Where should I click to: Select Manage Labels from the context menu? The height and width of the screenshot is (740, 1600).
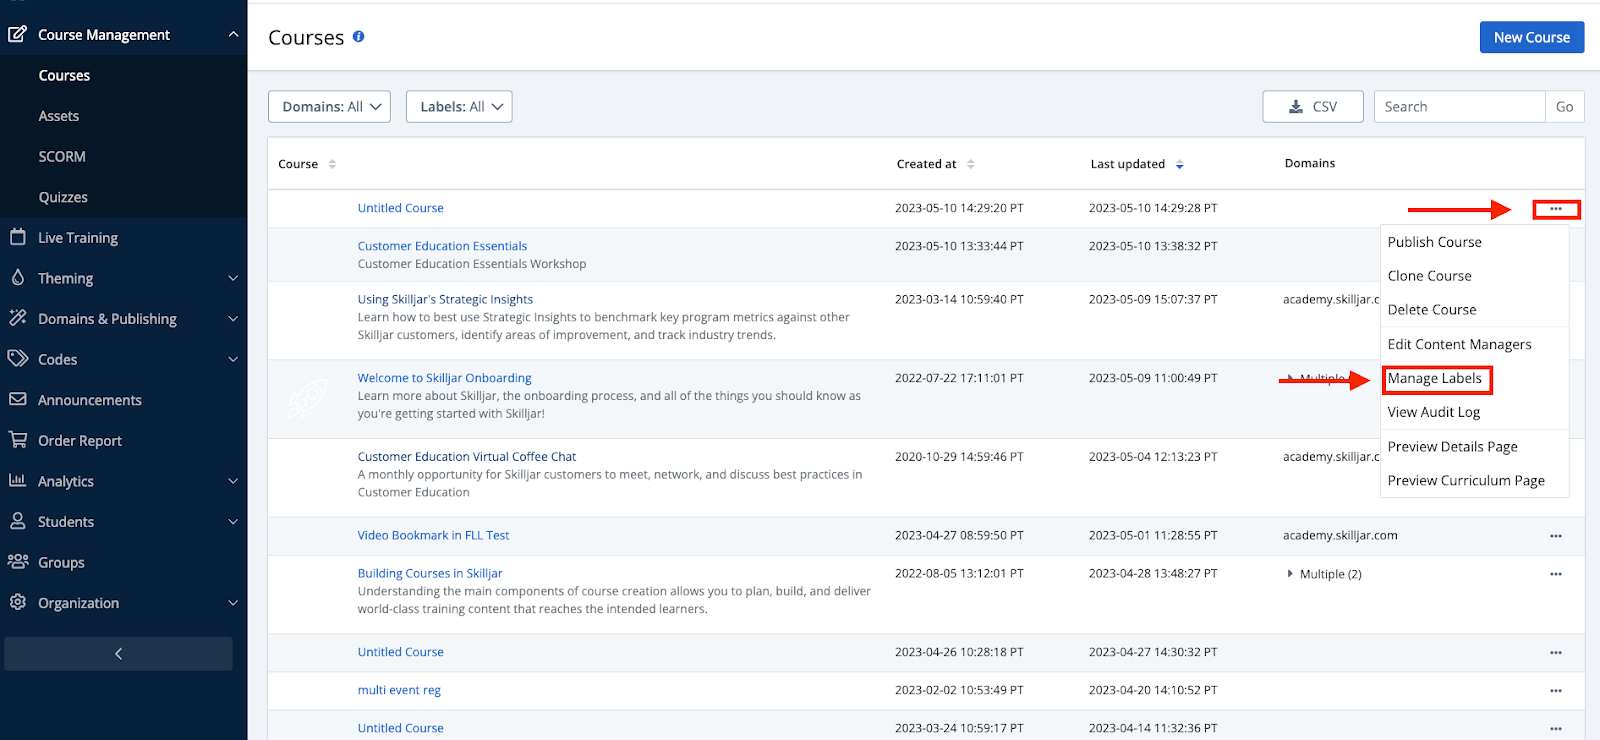pos(1435,379)
